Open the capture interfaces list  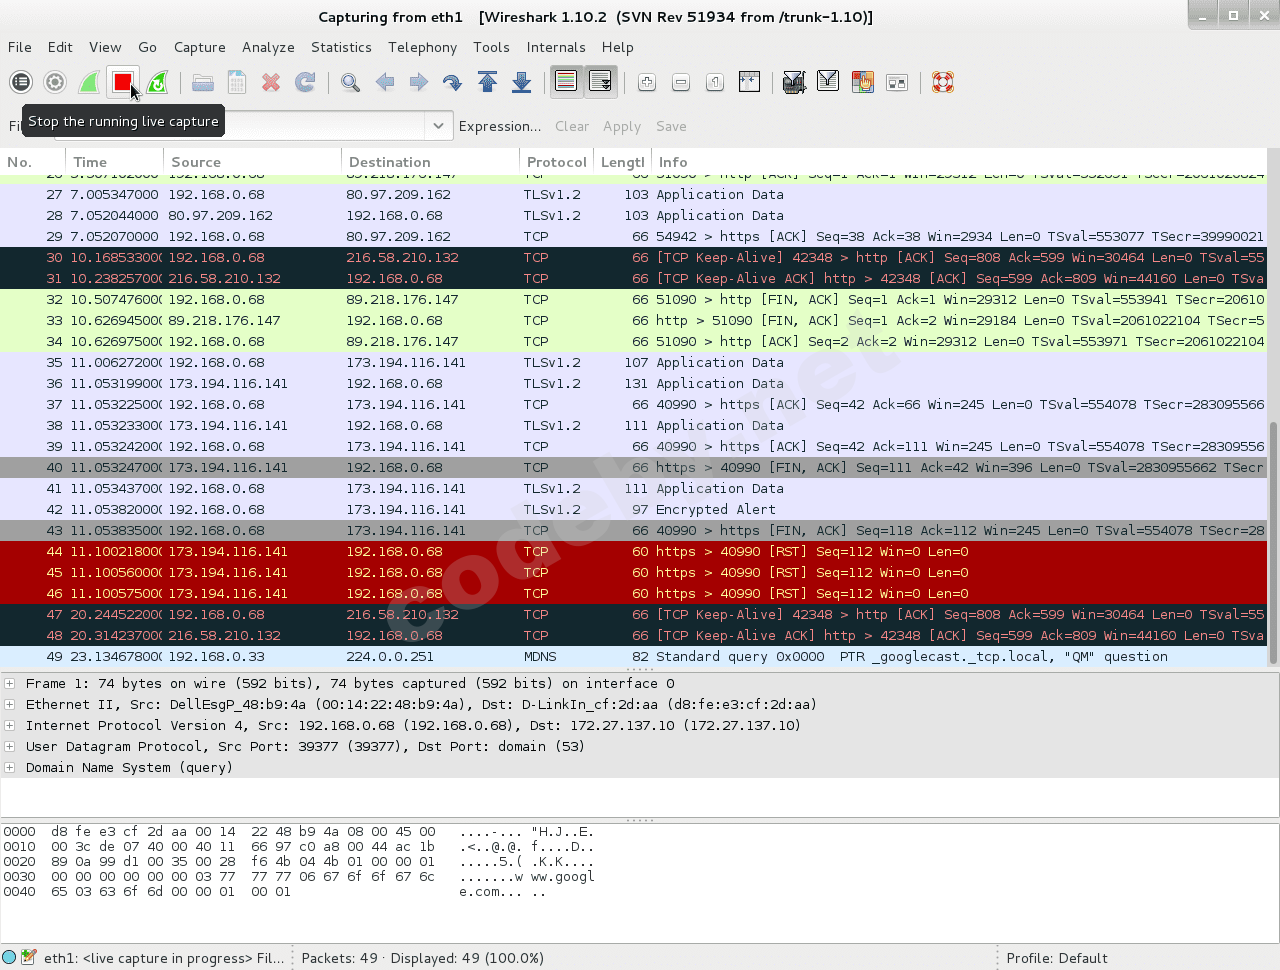(x=21, y=83)
